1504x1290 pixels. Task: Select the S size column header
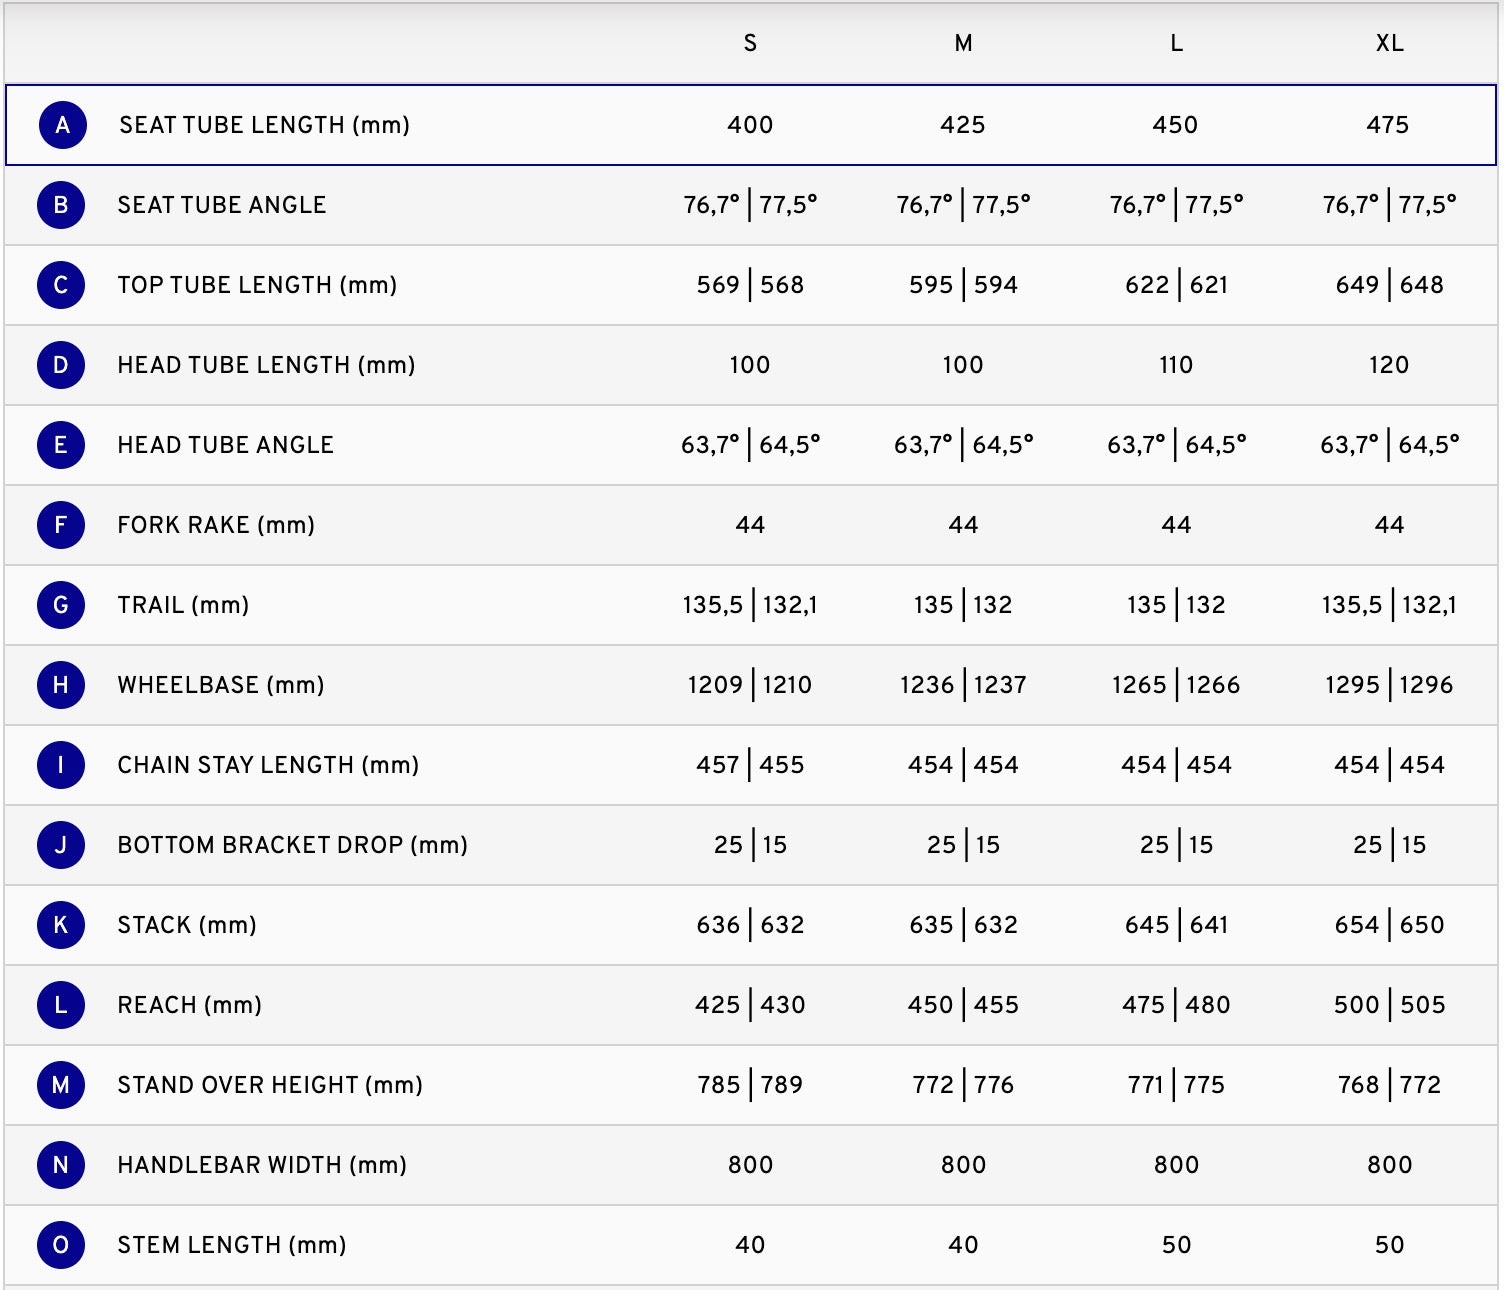pyautogui.click(x=750, y=43)
